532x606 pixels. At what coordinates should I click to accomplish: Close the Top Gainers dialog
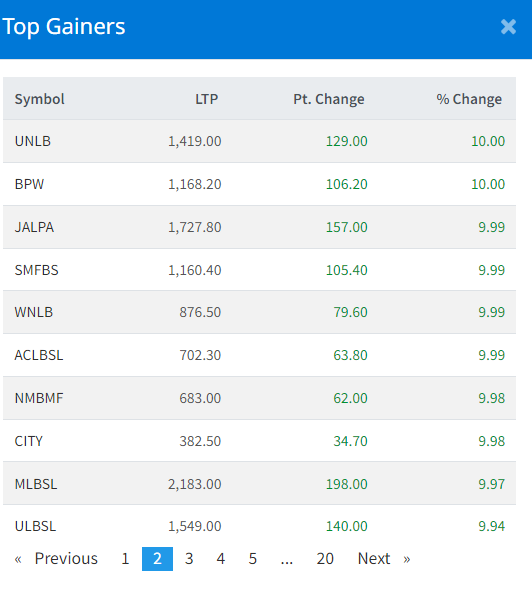[508, 27]
